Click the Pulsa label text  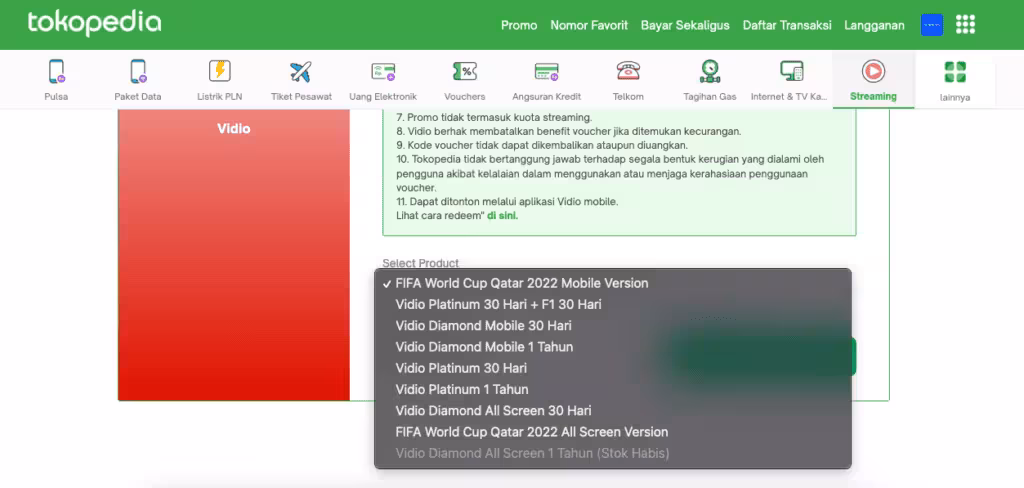click(56, 97)
